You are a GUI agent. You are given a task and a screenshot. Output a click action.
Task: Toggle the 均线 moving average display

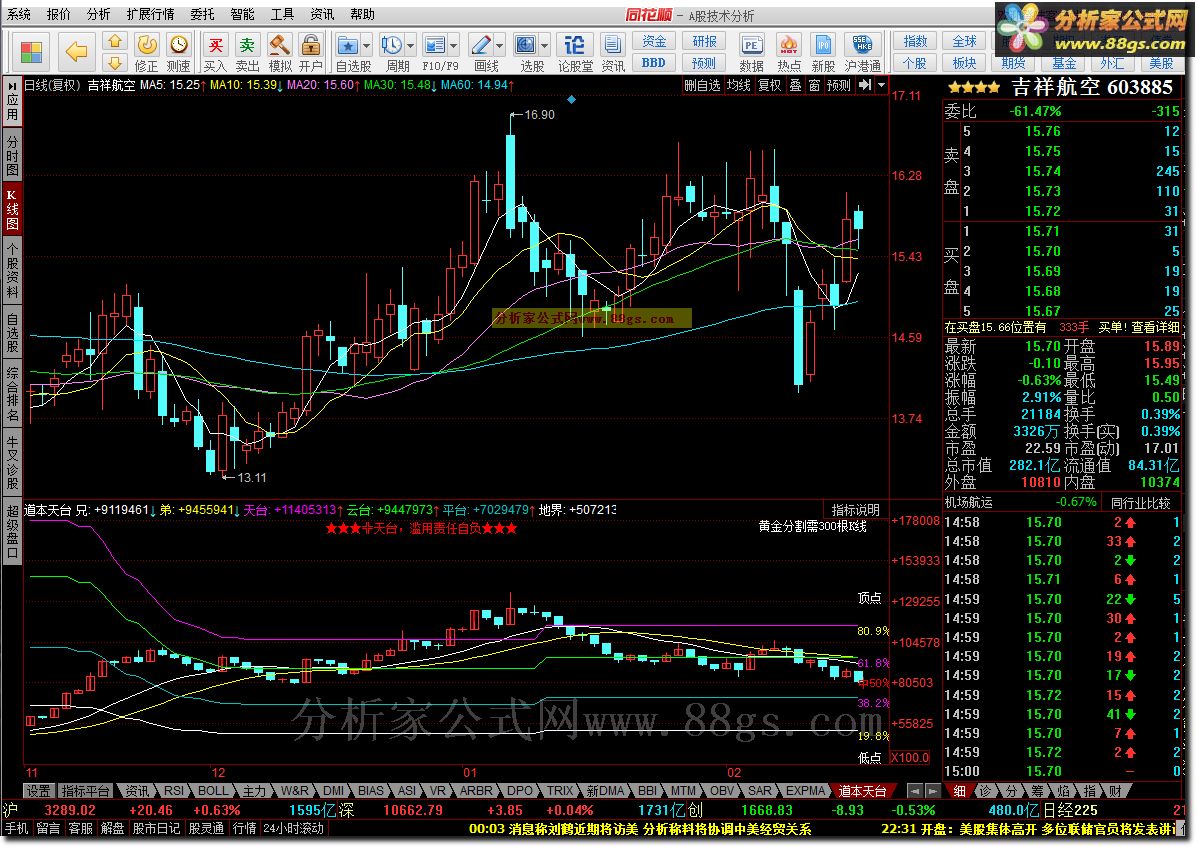coord(738,85)
